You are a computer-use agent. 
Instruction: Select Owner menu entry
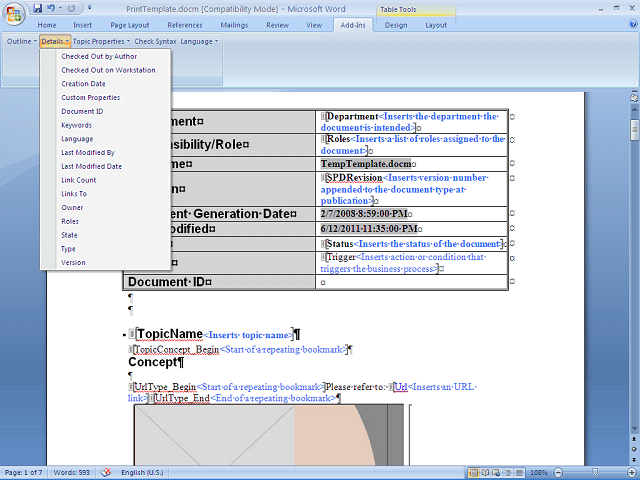tap(106, 207)
